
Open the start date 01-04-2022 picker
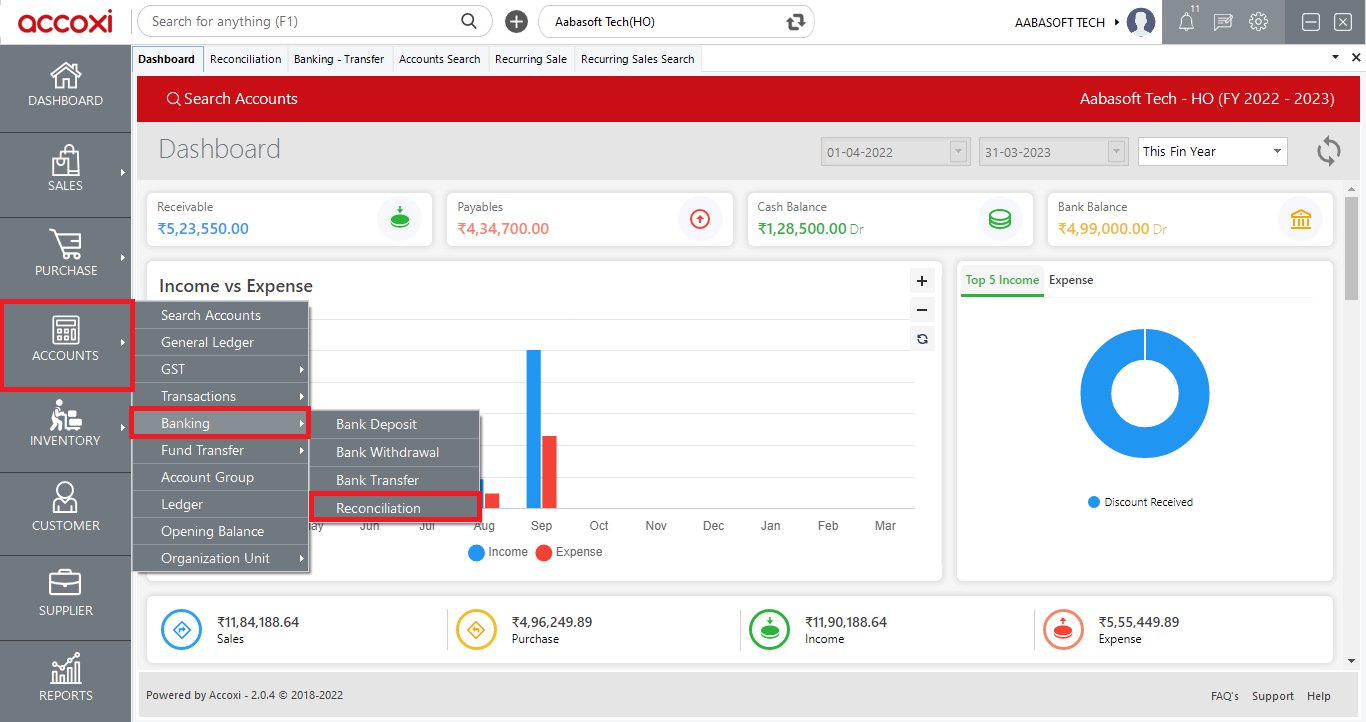895,152
